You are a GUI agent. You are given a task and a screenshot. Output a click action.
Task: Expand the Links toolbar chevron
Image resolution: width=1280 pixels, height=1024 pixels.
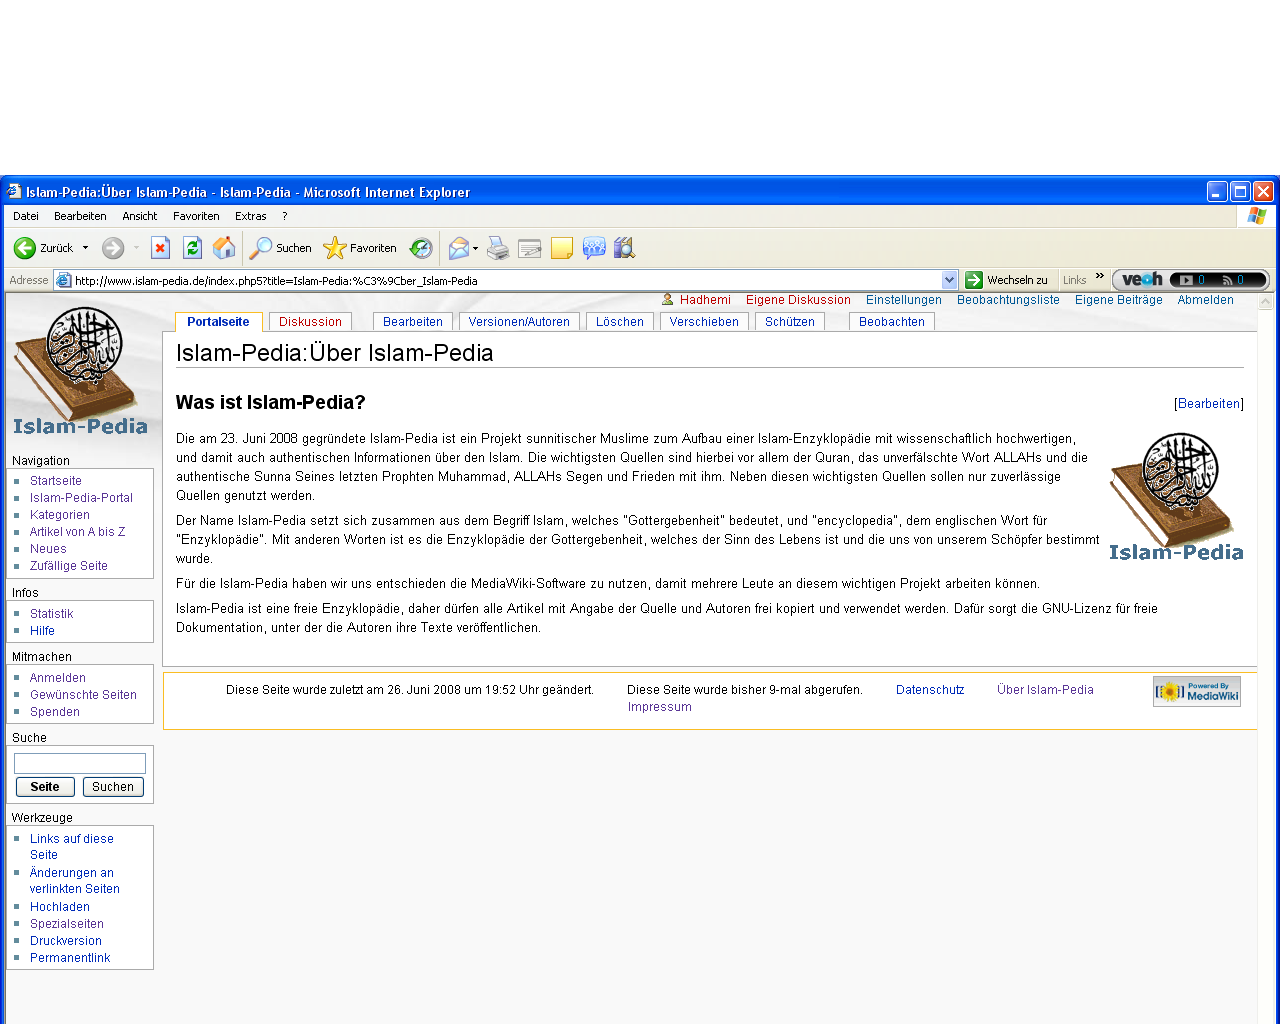click(1100, 277)
